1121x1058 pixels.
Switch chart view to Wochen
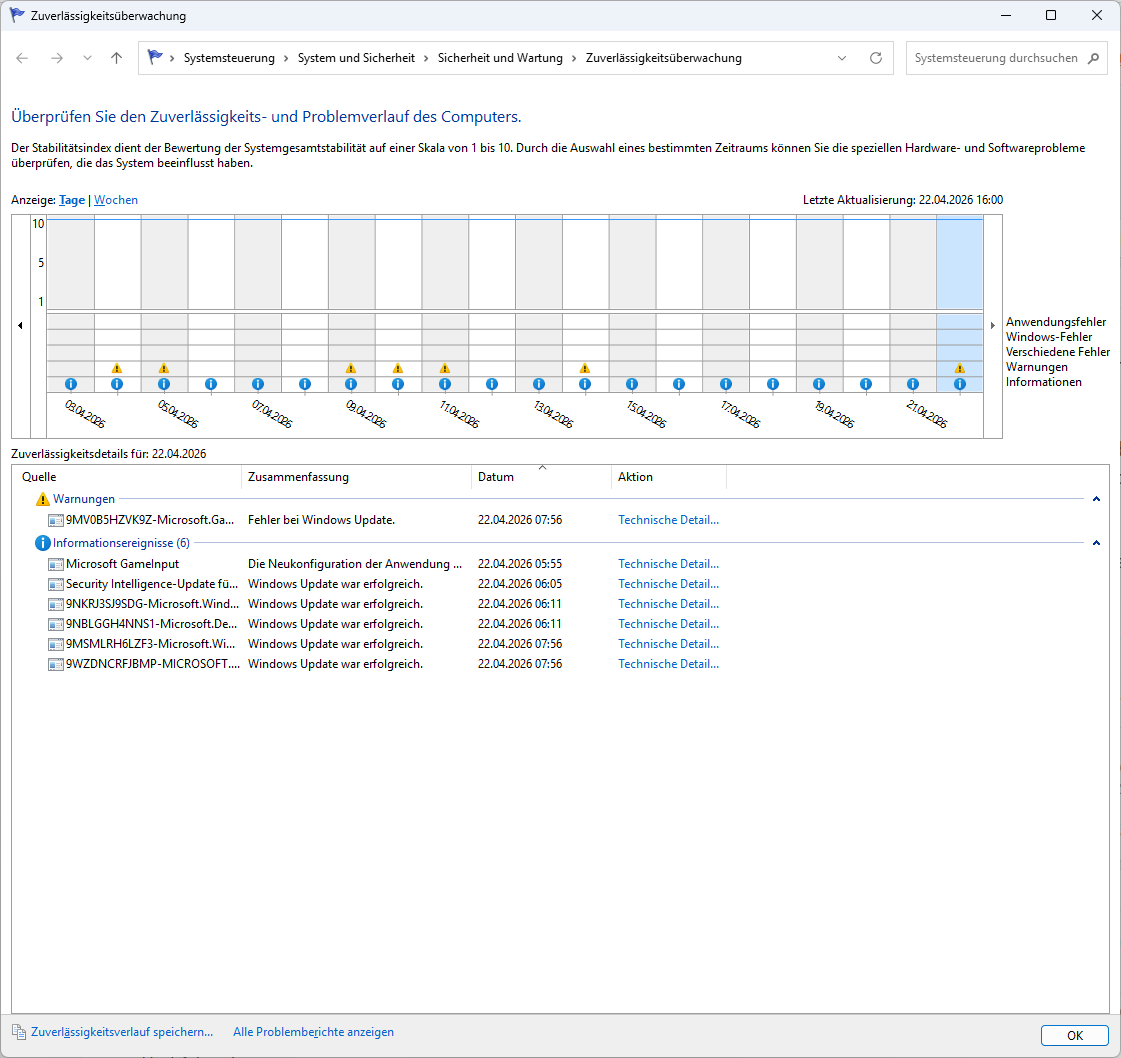tap(116, 200)
